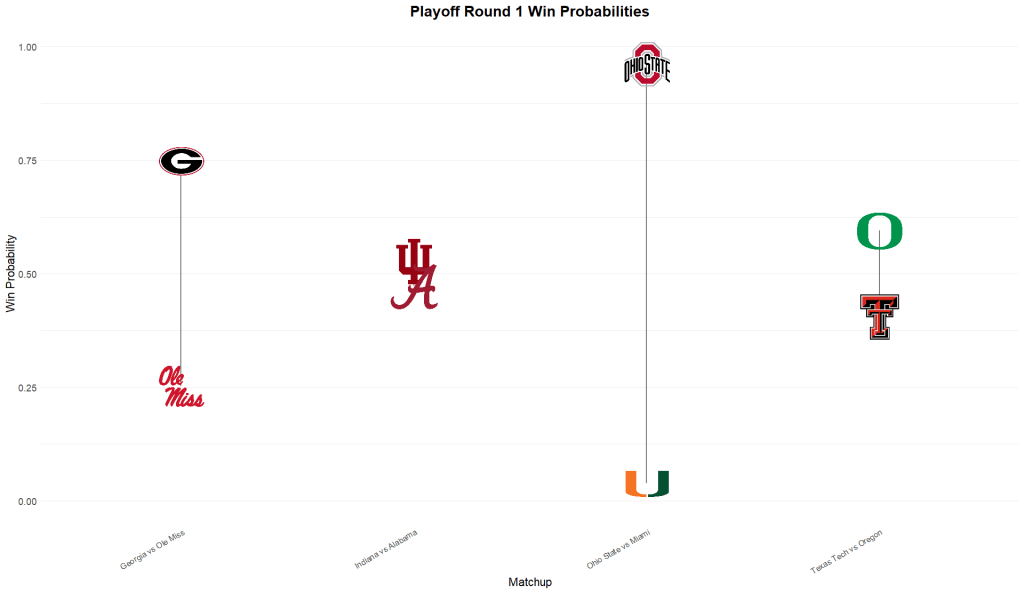This screenshot has height=593, width=1024.
Task: Click the Miami orange-green U logo
Action: tap(646, 483)
